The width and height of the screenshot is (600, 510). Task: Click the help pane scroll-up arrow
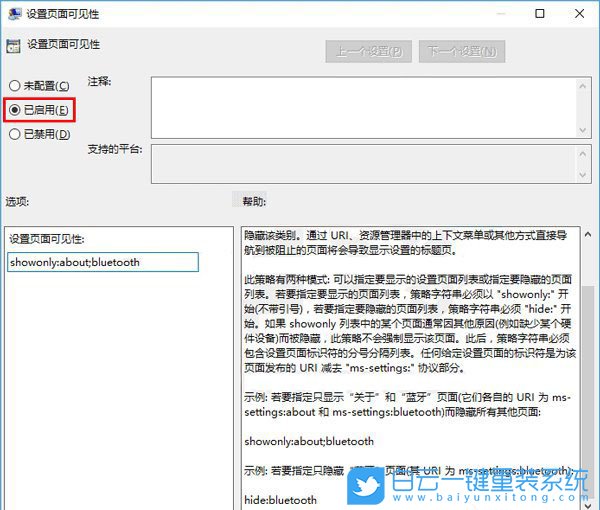click(x=588, y=235)
